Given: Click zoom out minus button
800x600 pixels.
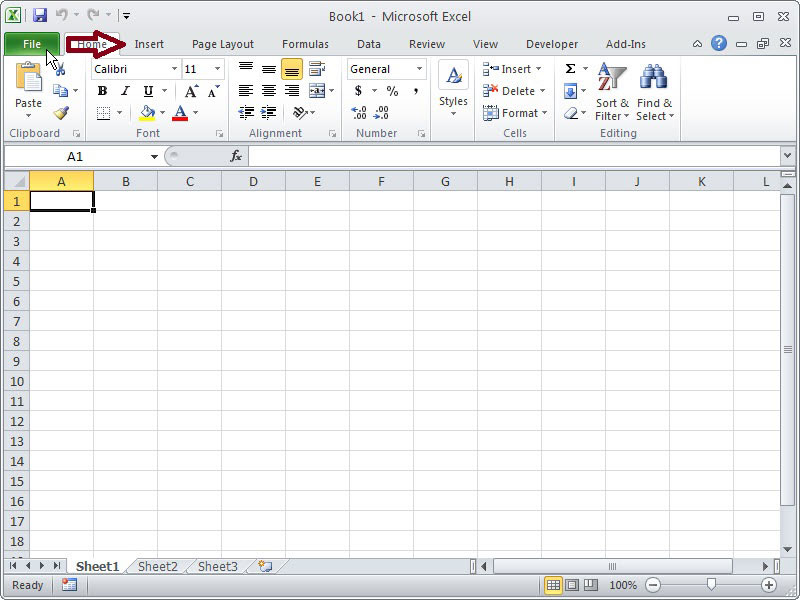Looking at the screenshot, I should pos(653,585).
